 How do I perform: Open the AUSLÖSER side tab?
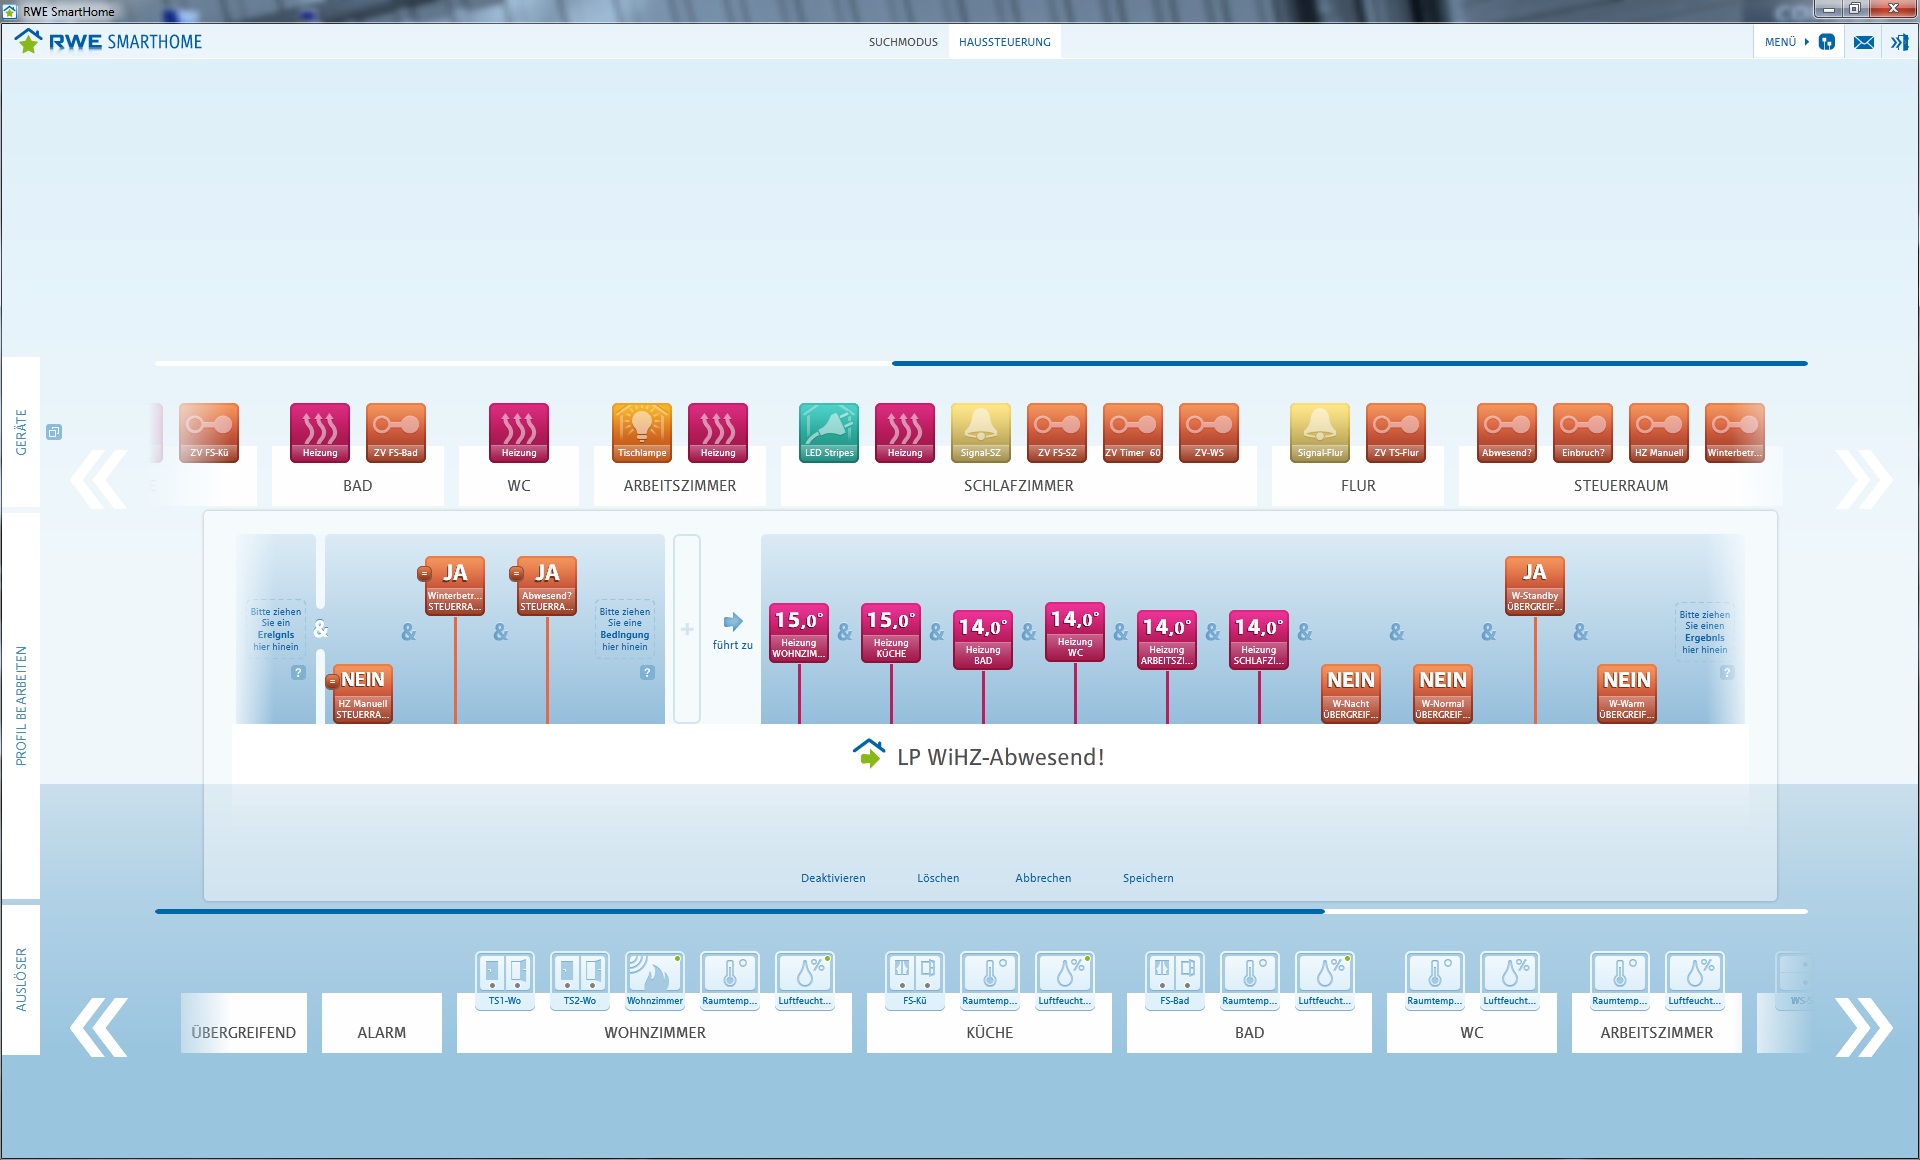click(x=21, y=980)
